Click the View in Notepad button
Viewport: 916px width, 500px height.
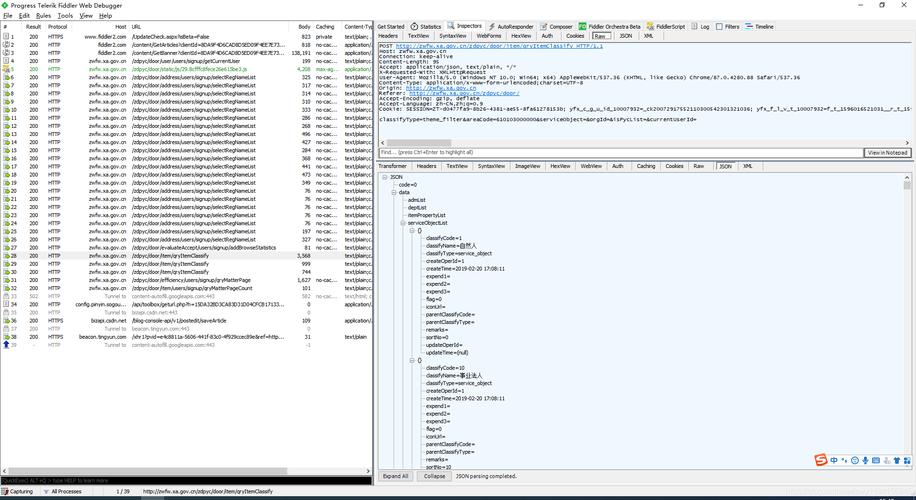887,153
